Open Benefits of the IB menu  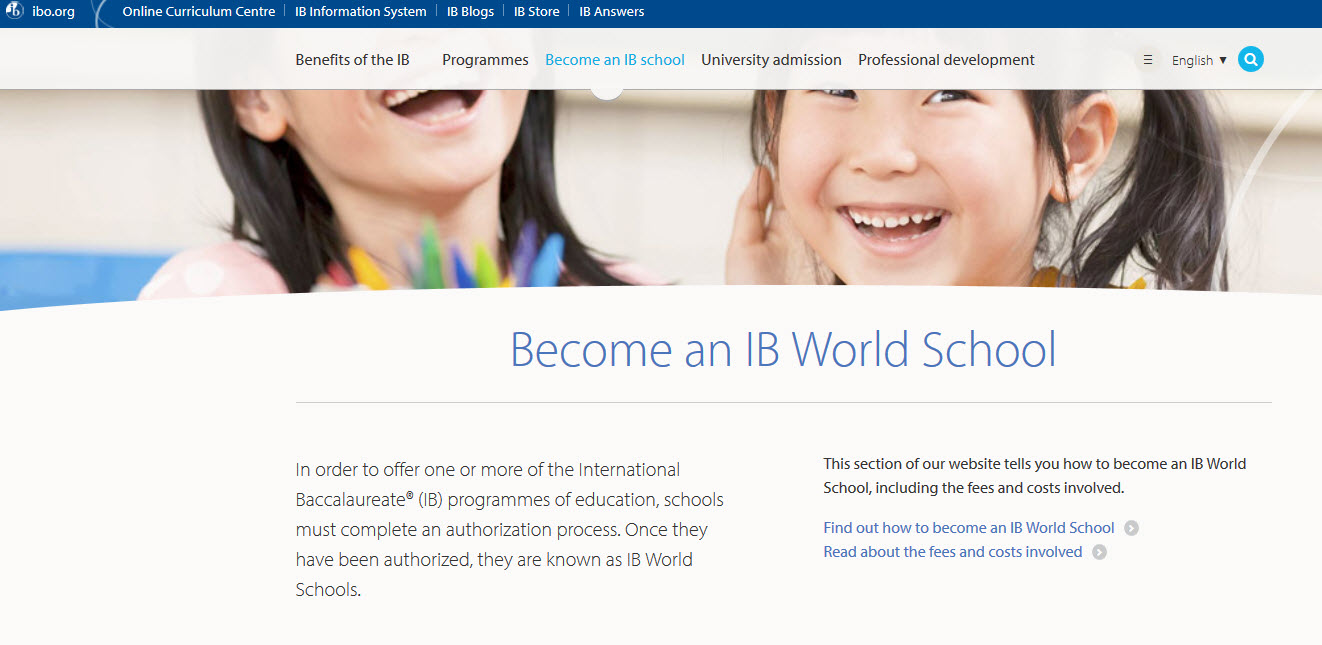click(x=352, y=60)
